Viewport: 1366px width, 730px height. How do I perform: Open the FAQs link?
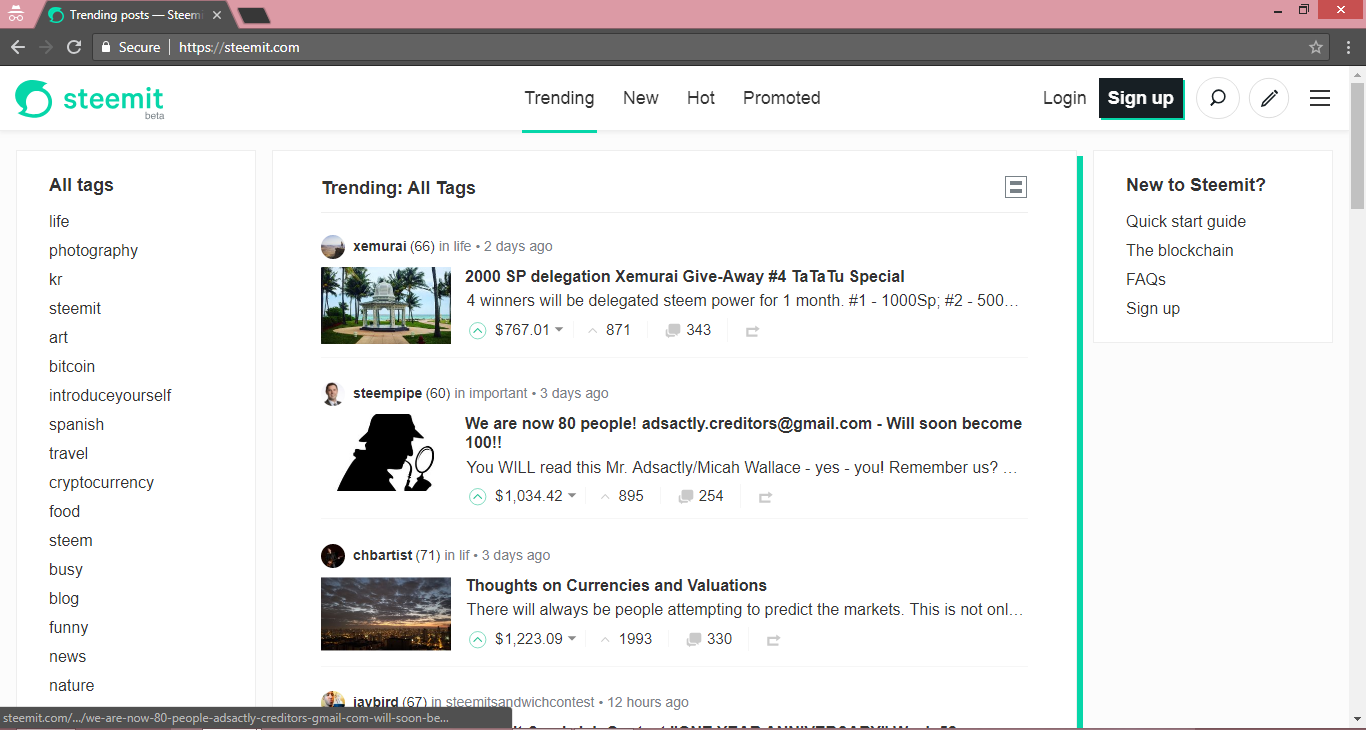coord(1146,279)
